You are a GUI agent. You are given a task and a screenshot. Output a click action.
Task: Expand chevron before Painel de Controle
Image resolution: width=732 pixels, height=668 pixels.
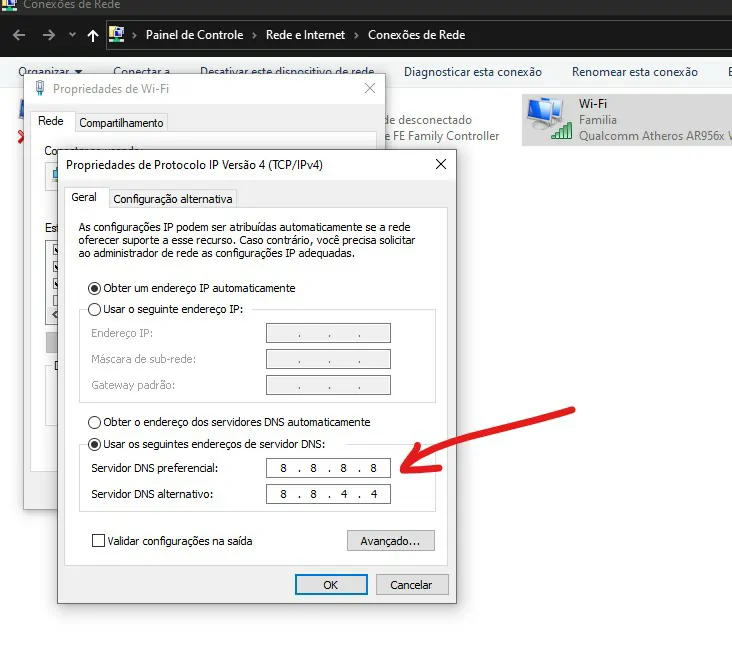click(134, 35)
